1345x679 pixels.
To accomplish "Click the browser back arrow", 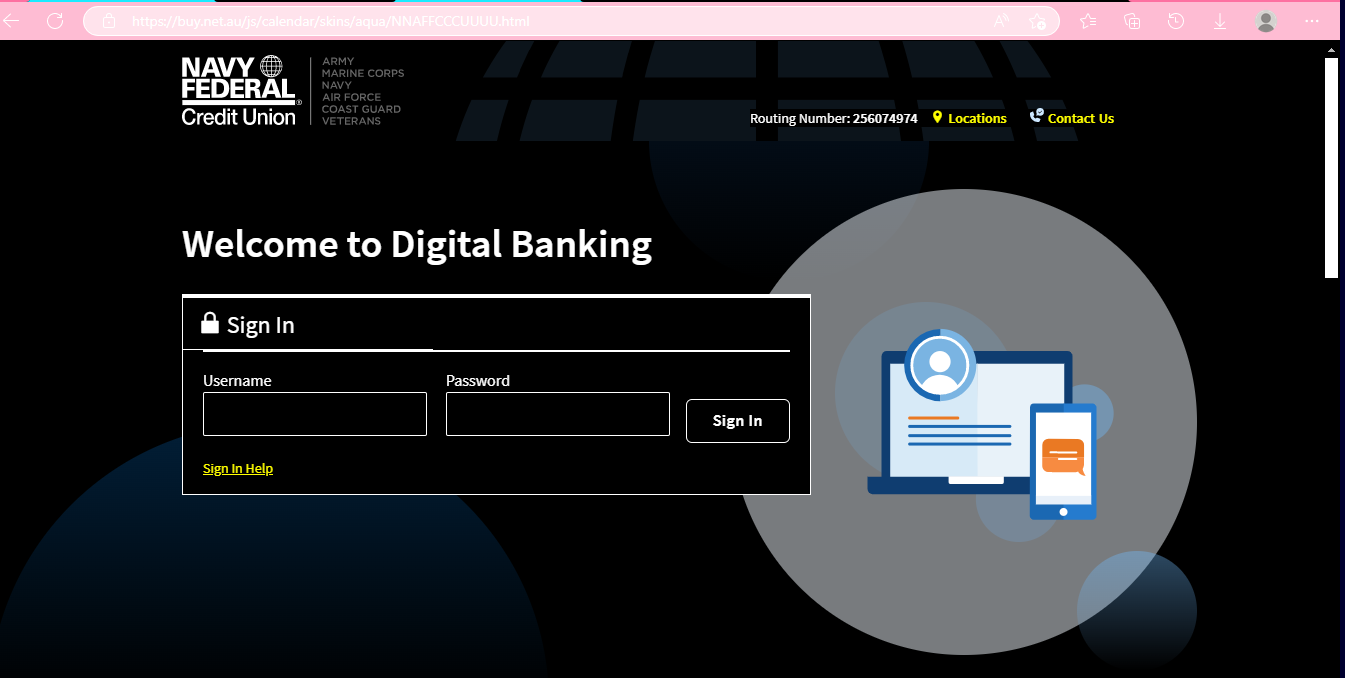I will pos(12,21).
